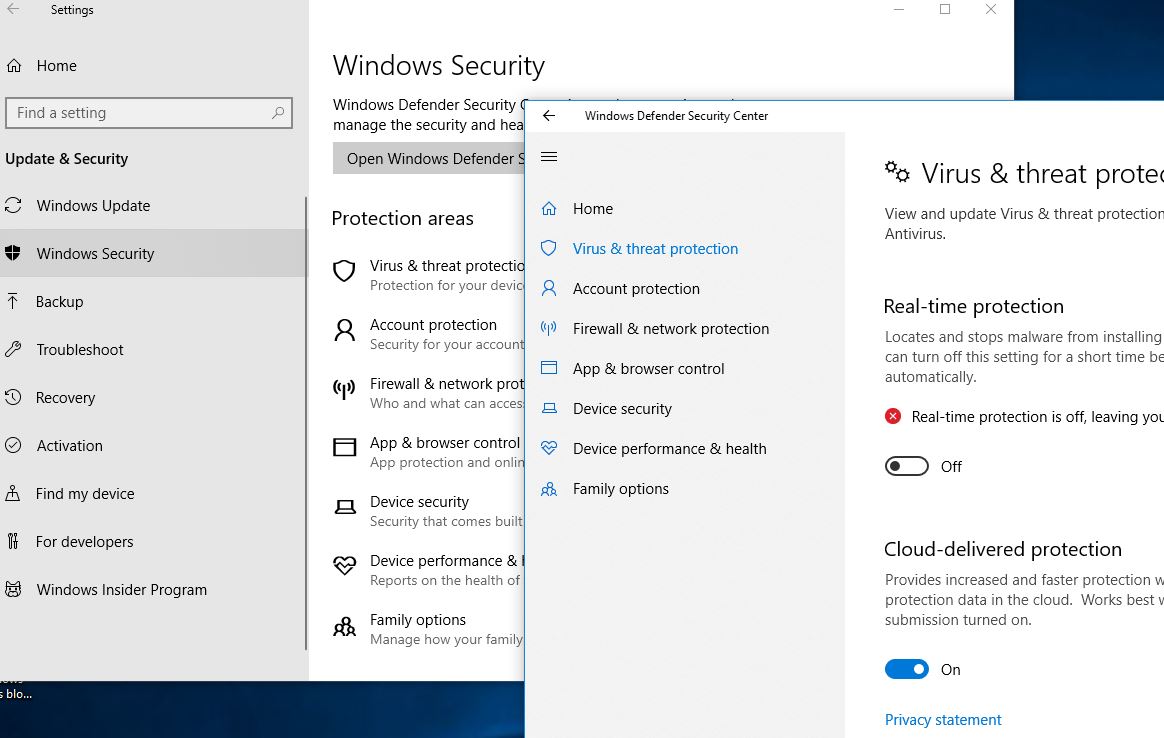Click the App & browser control window icon
This screenshot has height=738, width=1164.
click(548, 368)
